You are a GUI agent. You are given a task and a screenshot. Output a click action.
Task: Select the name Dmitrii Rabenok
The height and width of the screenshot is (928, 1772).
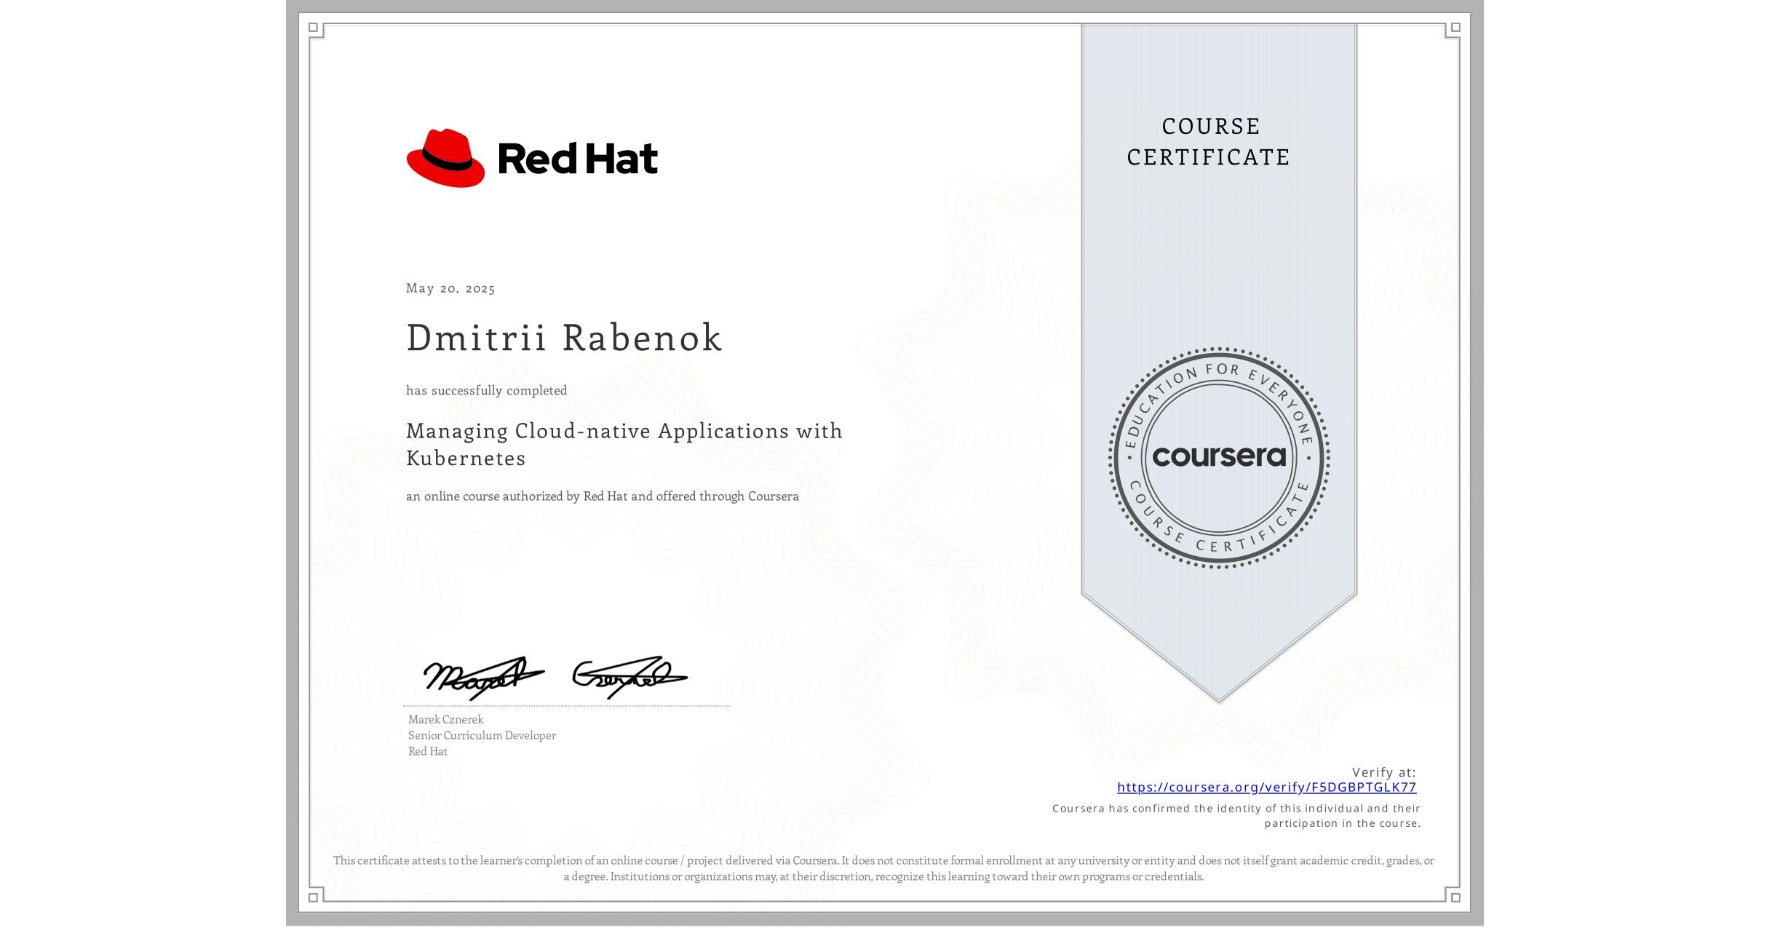click(564, 338)
